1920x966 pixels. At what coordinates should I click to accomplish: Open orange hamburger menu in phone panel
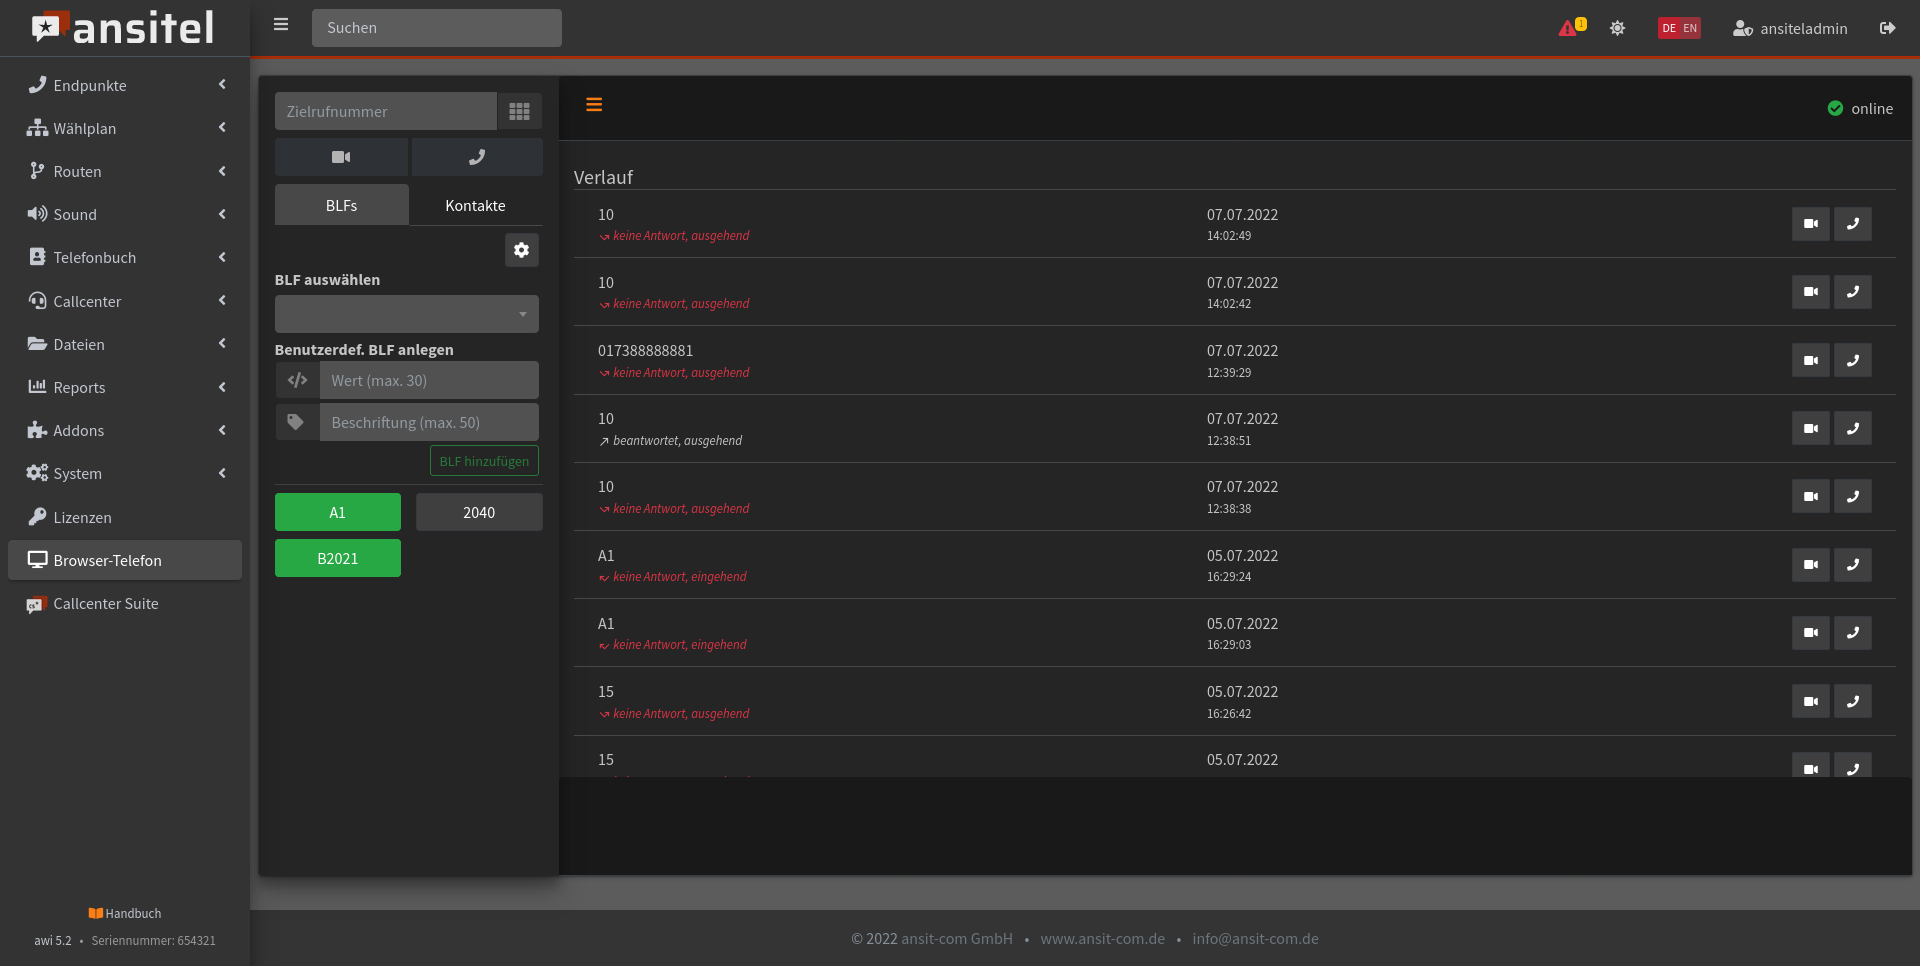[594, 105]
